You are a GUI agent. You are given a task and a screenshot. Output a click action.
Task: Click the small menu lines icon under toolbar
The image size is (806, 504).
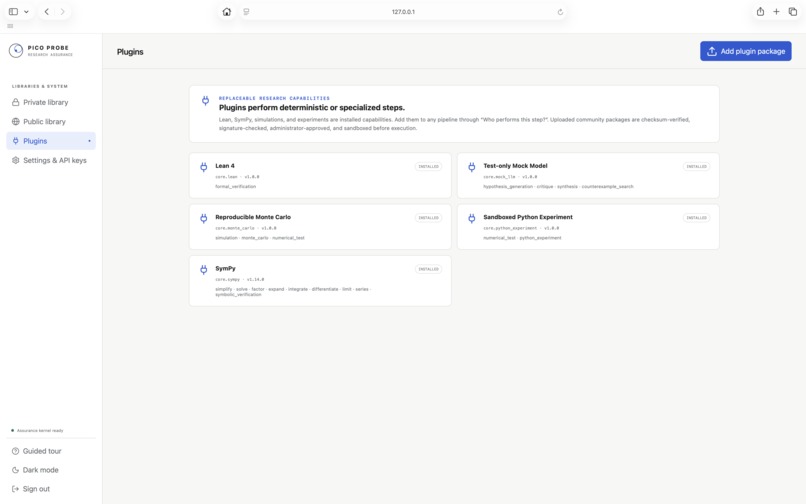(x=10, y=26)
